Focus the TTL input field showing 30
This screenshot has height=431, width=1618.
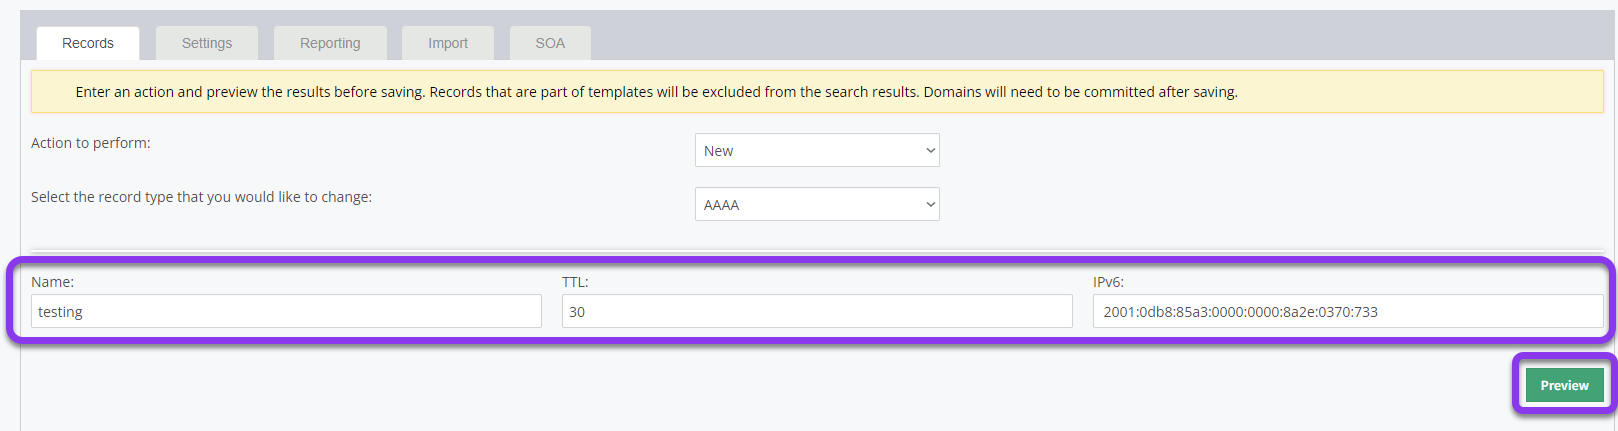tap(816, 312)
